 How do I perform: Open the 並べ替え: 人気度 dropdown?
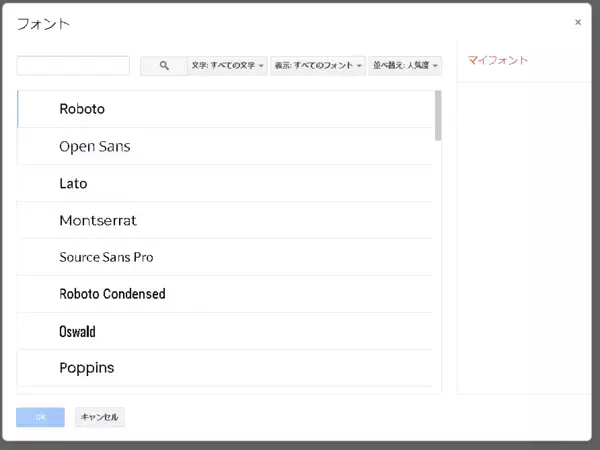click(405, 65)
